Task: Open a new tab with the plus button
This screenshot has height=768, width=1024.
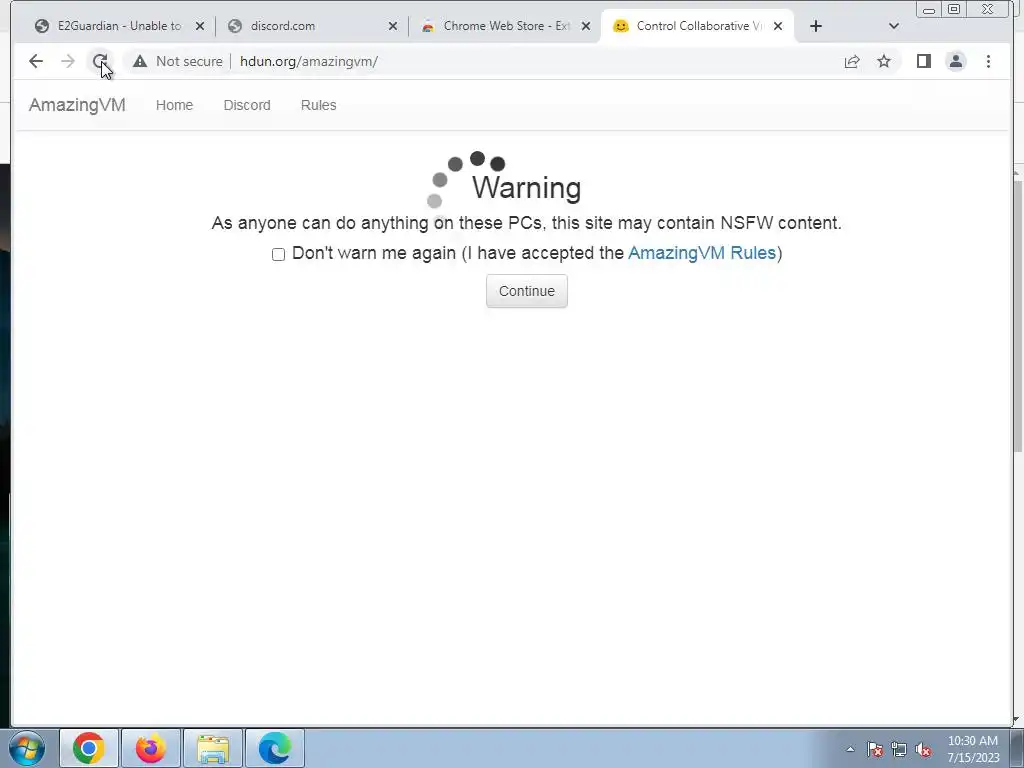Action: click(x=816, y=26)
